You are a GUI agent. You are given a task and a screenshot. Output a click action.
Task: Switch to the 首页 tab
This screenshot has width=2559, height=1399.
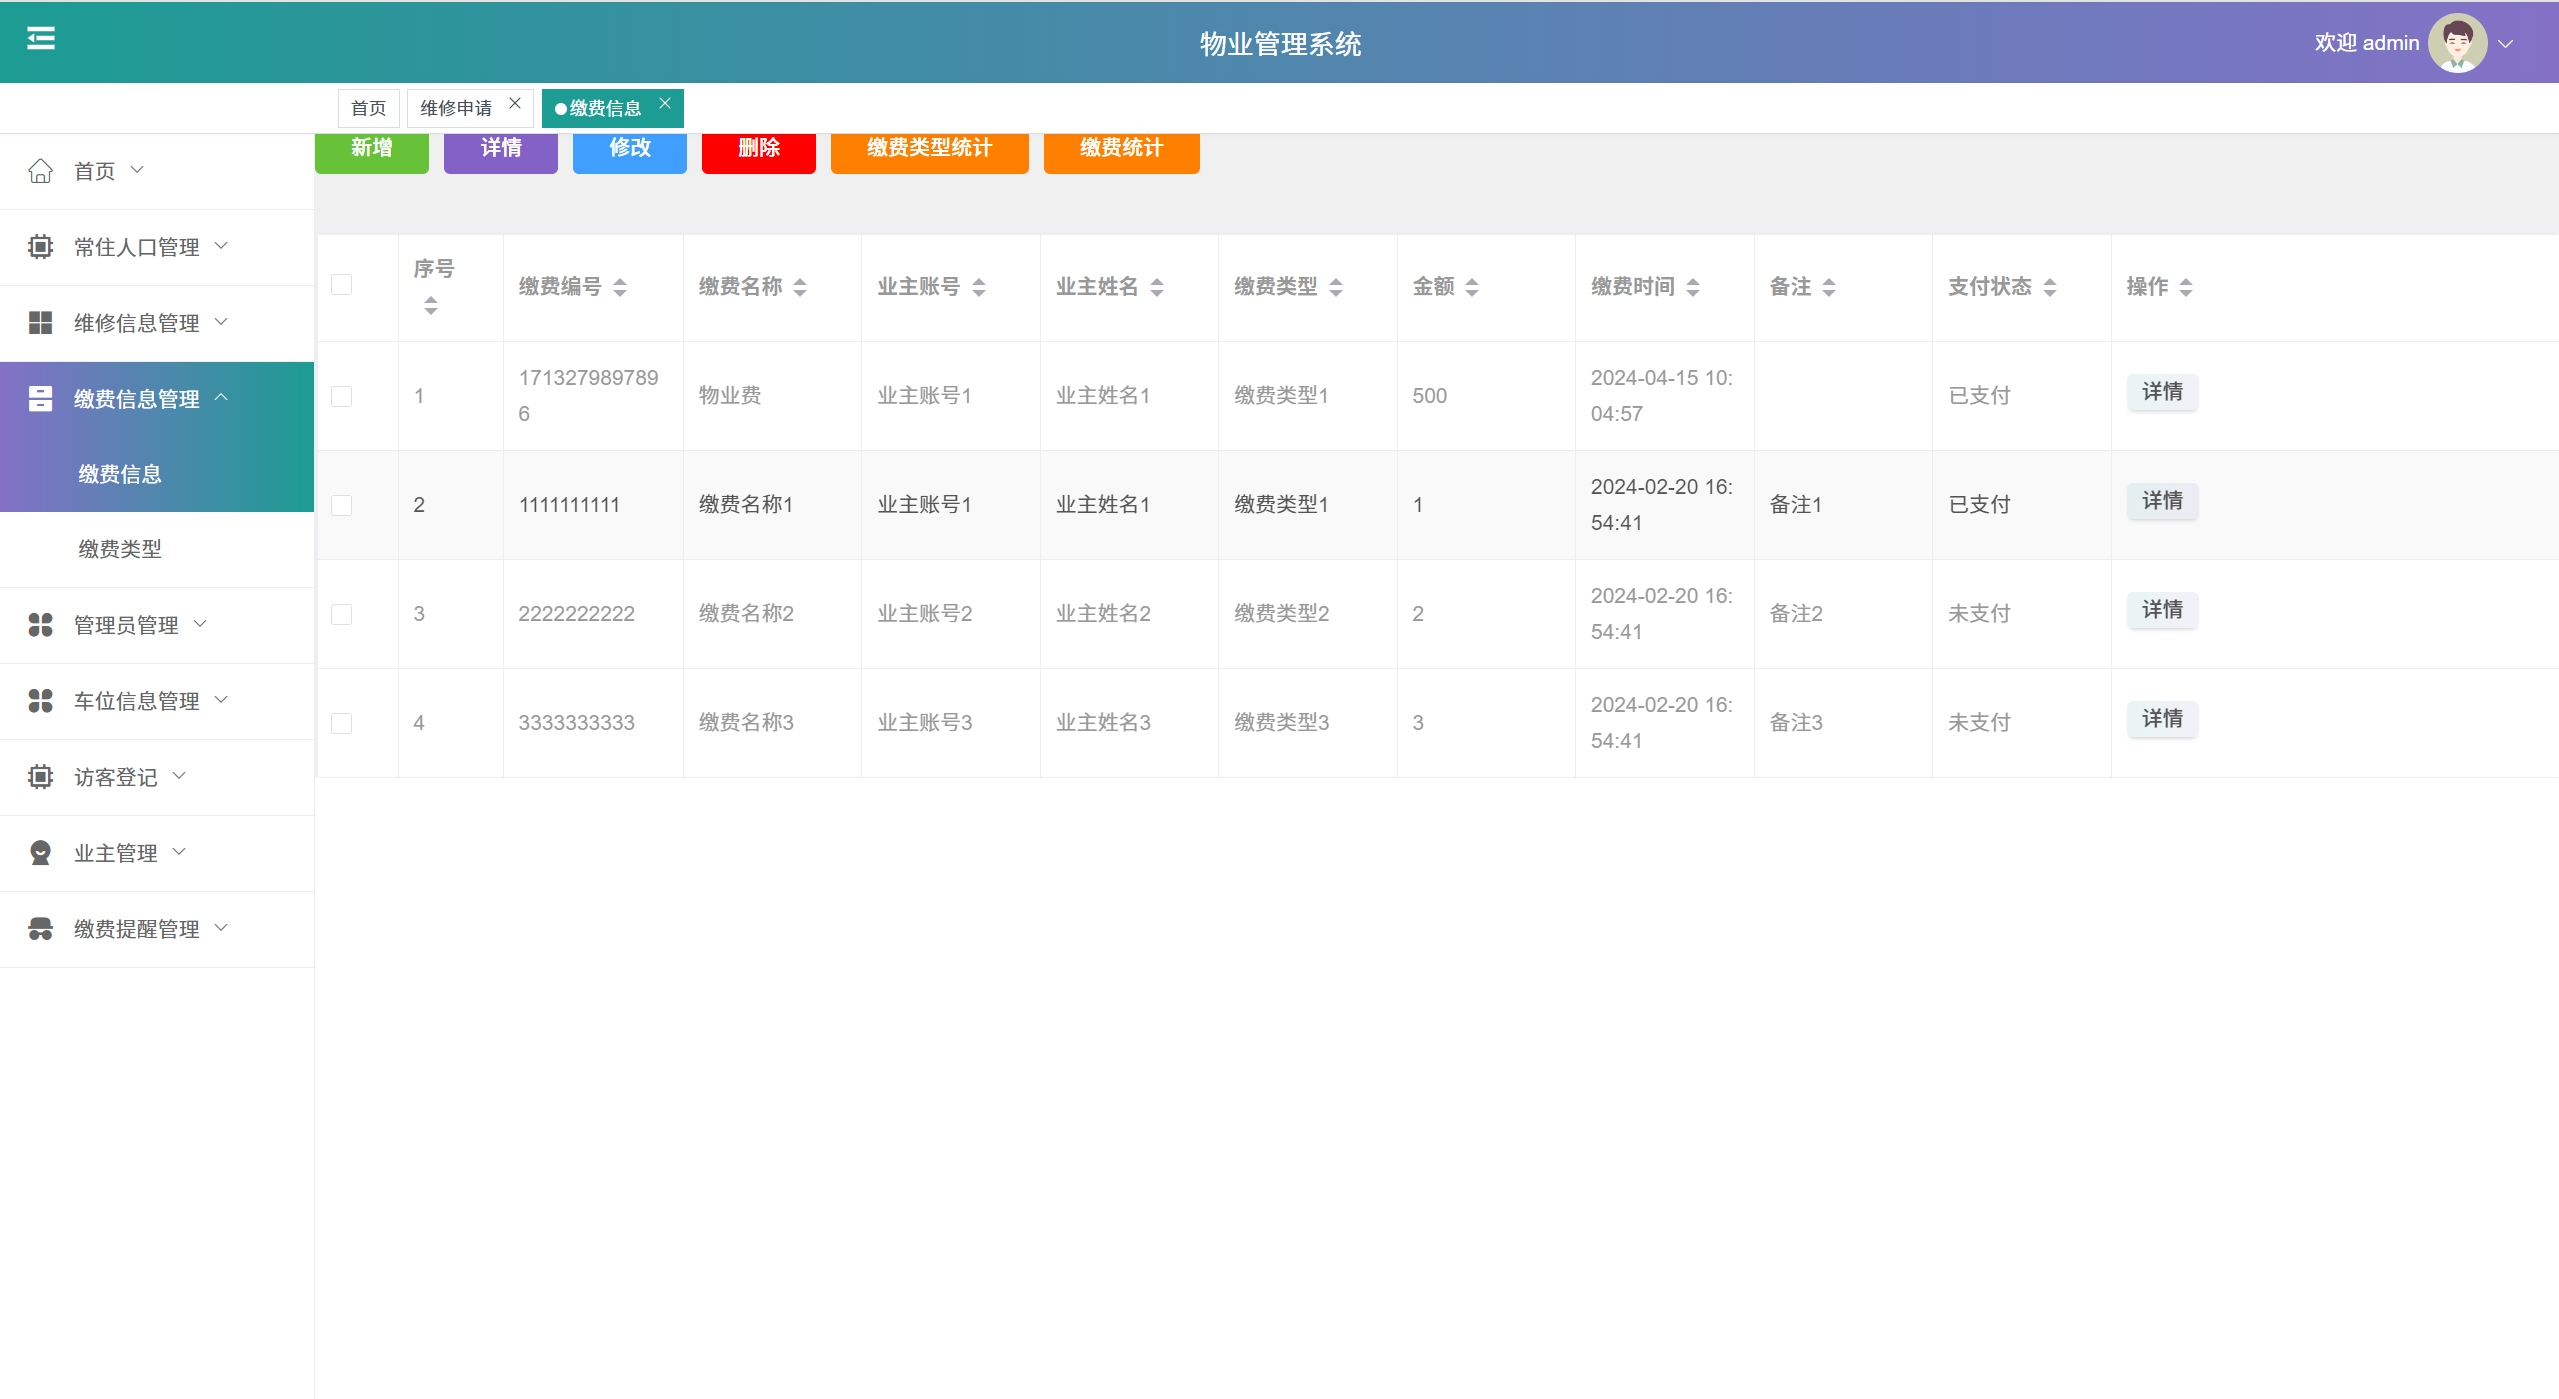[x=369, y=108]
